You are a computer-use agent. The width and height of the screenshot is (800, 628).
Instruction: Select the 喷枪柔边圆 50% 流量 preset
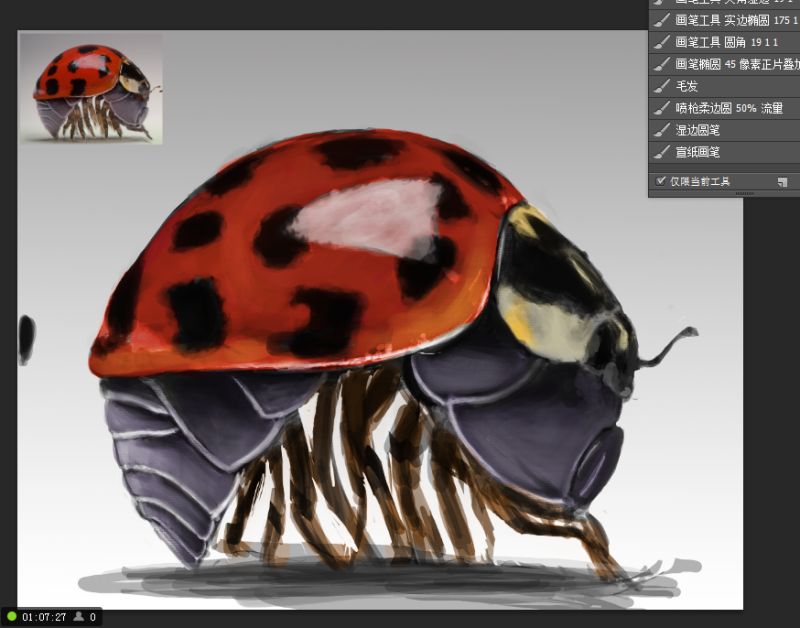(x=724, y=108)
